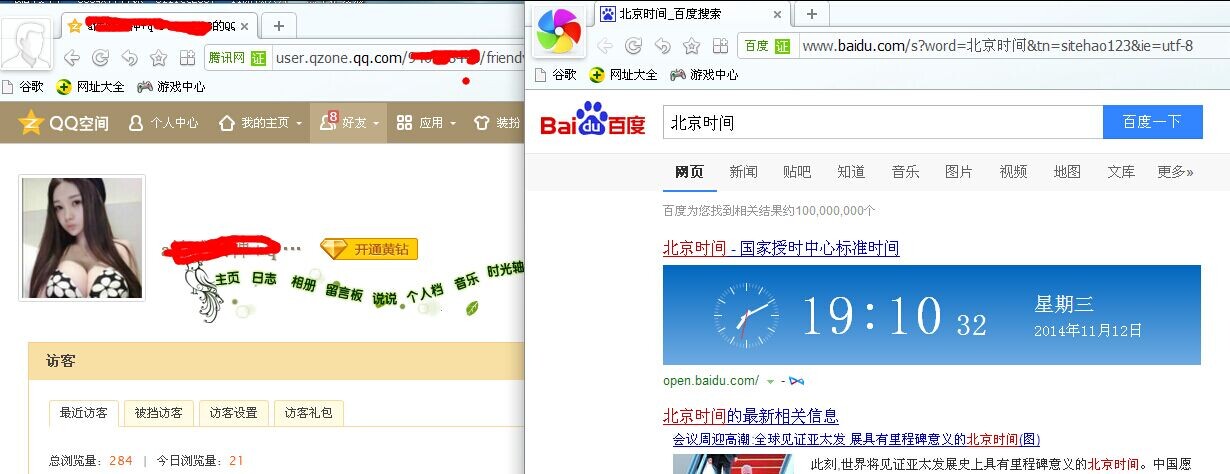Go back in the Baidu browser window
Viewport: 1230px width, 474px height.
click(x=605, y=46)
